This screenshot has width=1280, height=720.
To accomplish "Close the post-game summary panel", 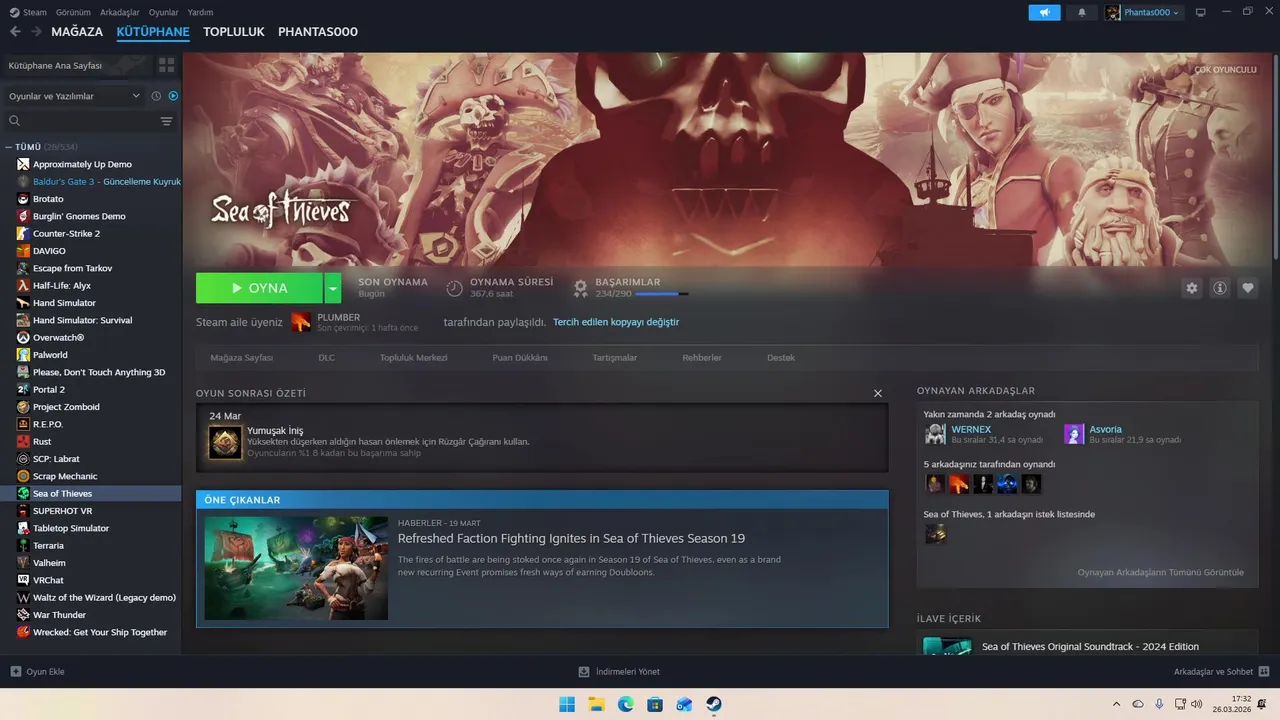I will (x=878, y=393).
